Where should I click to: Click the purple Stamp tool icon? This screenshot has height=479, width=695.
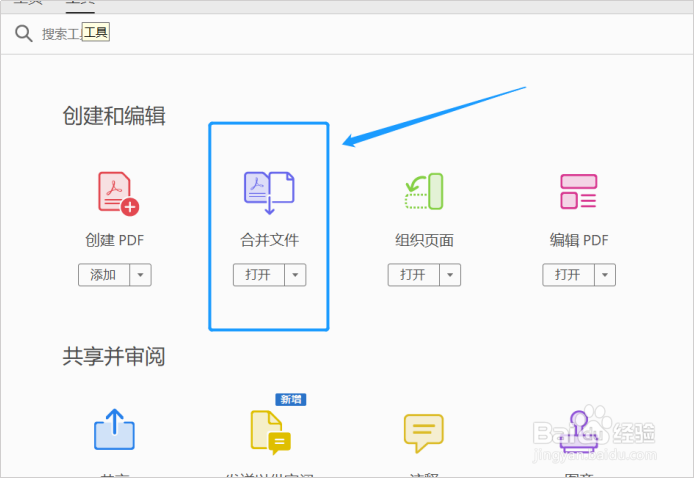578,431
